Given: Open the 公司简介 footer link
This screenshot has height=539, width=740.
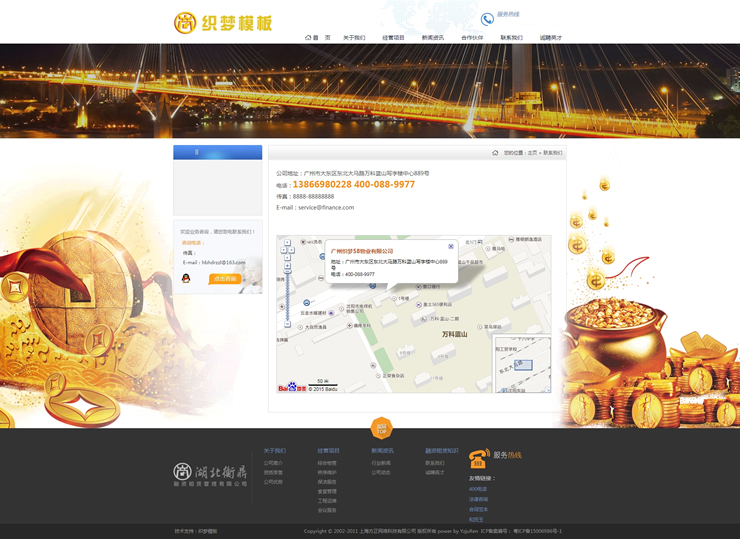Looking at the screenshot, I should point(272,463).
